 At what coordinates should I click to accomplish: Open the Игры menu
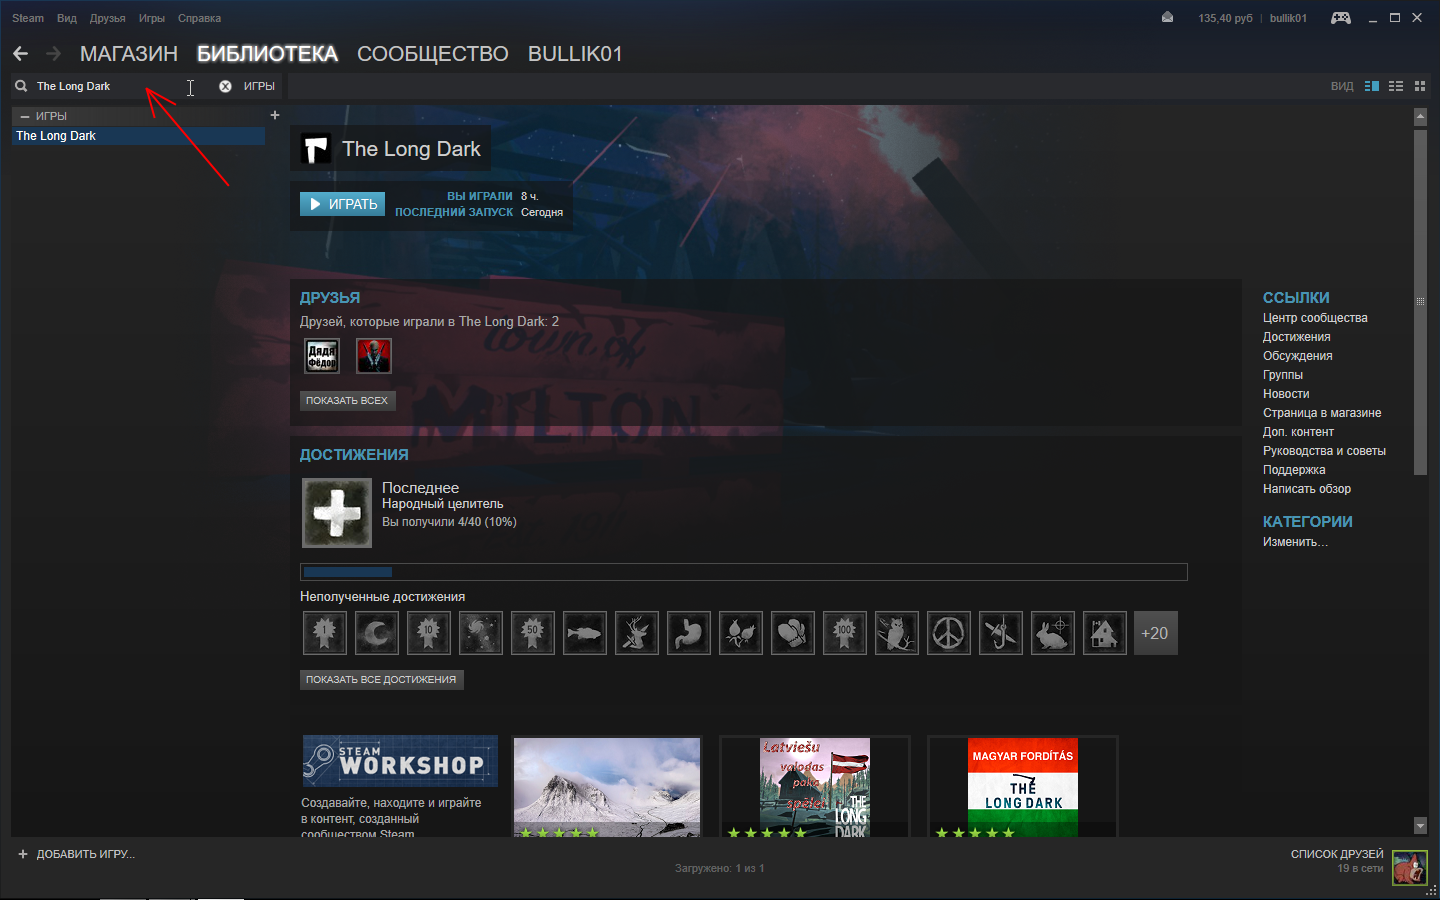[152, 18]
